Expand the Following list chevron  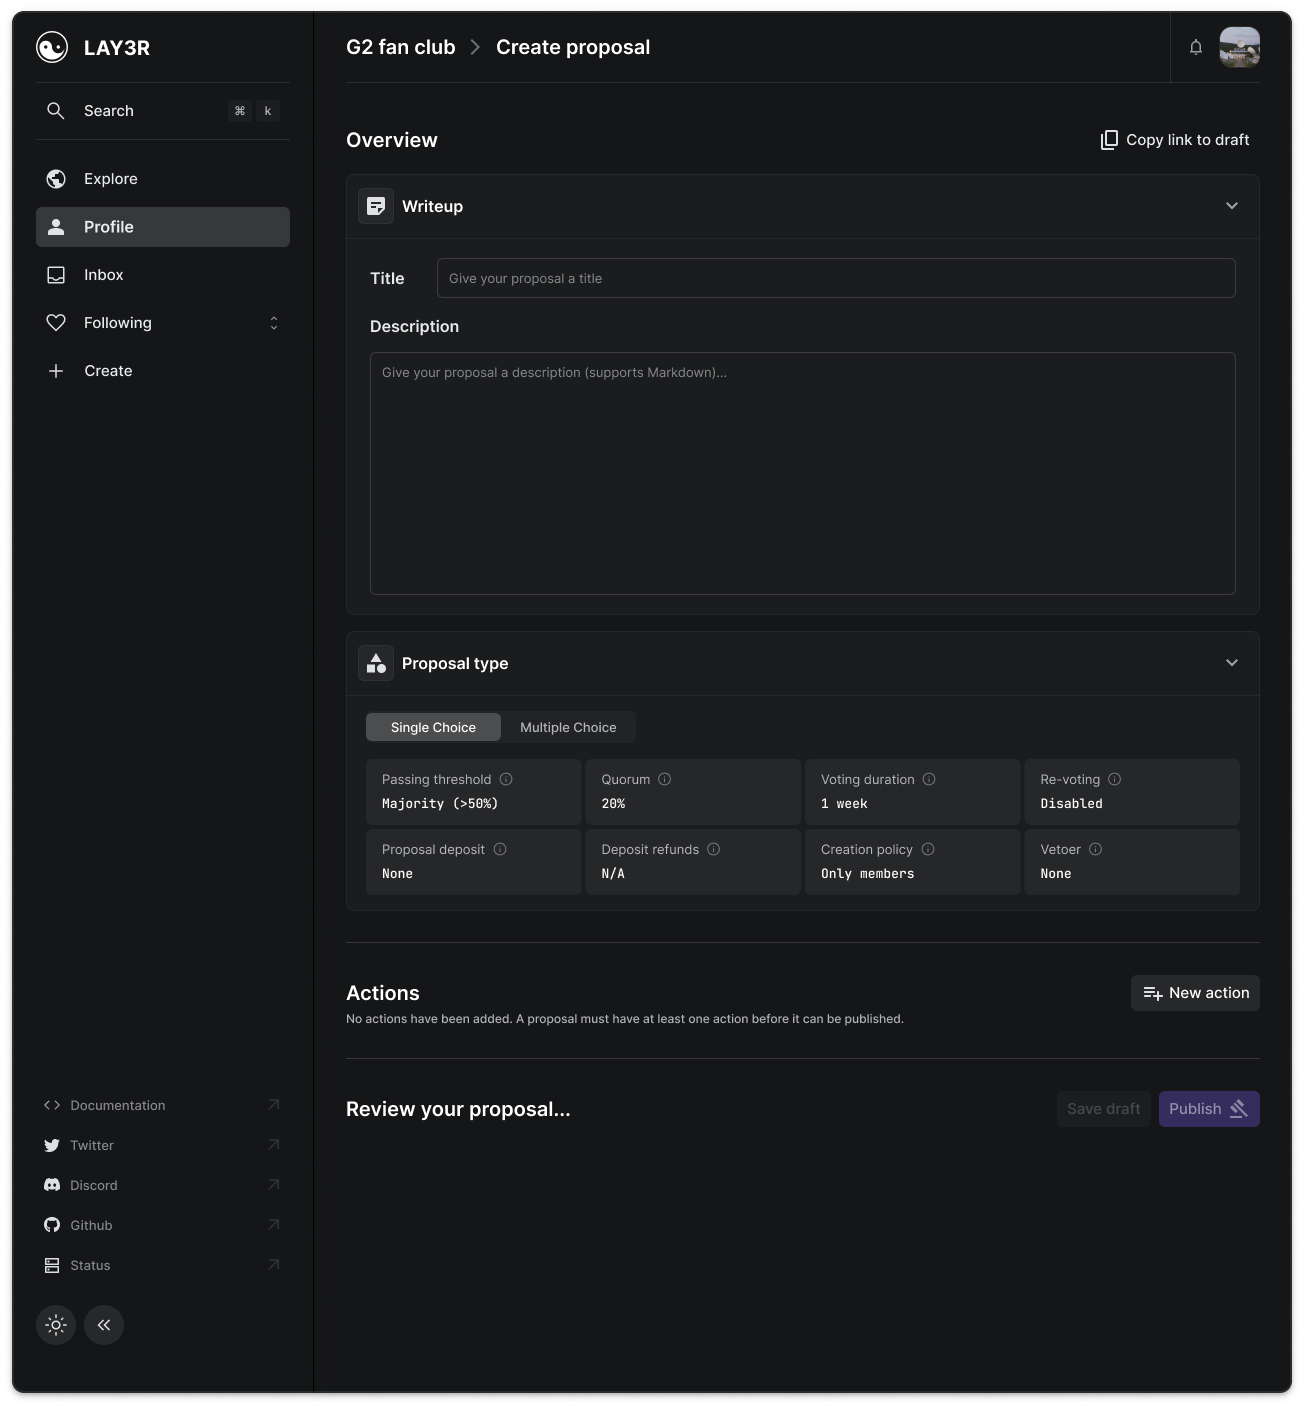273,322
